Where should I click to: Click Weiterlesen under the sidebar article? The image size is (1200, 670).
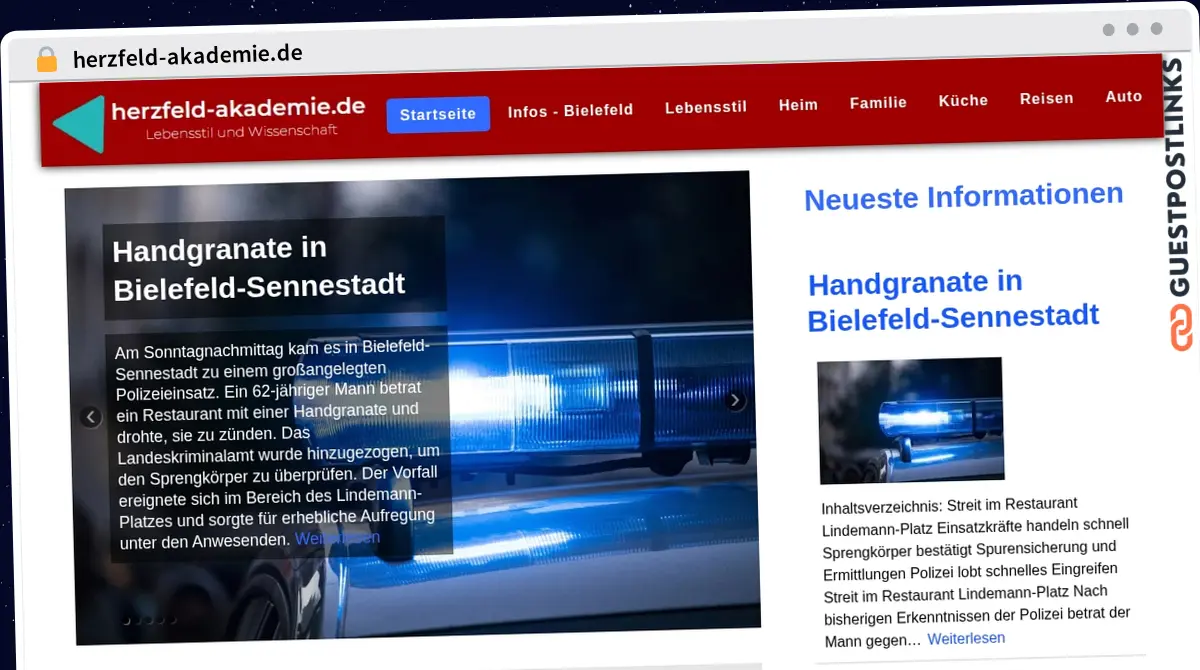click(966, 638)
